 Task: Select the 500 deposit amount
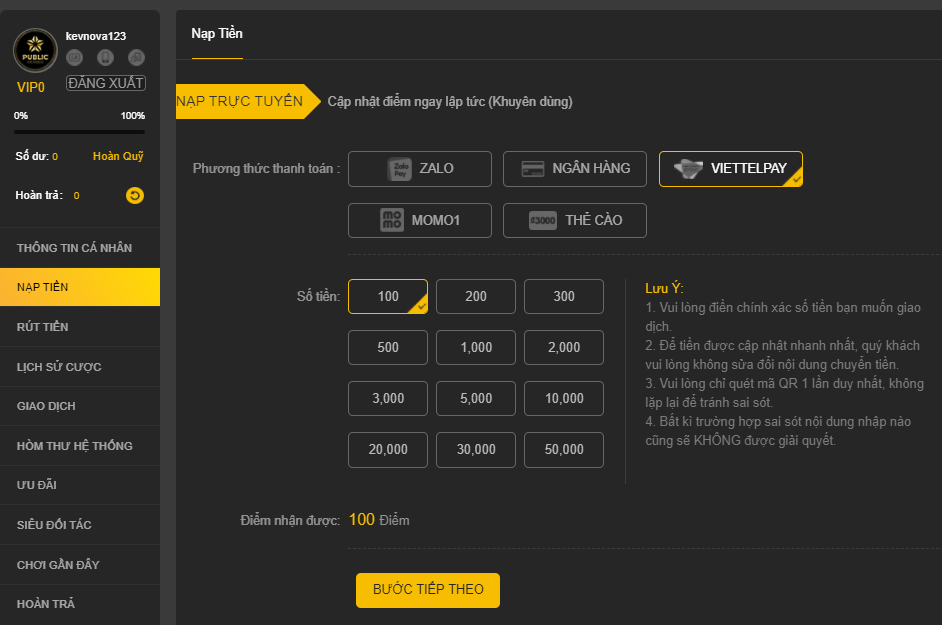388,347
